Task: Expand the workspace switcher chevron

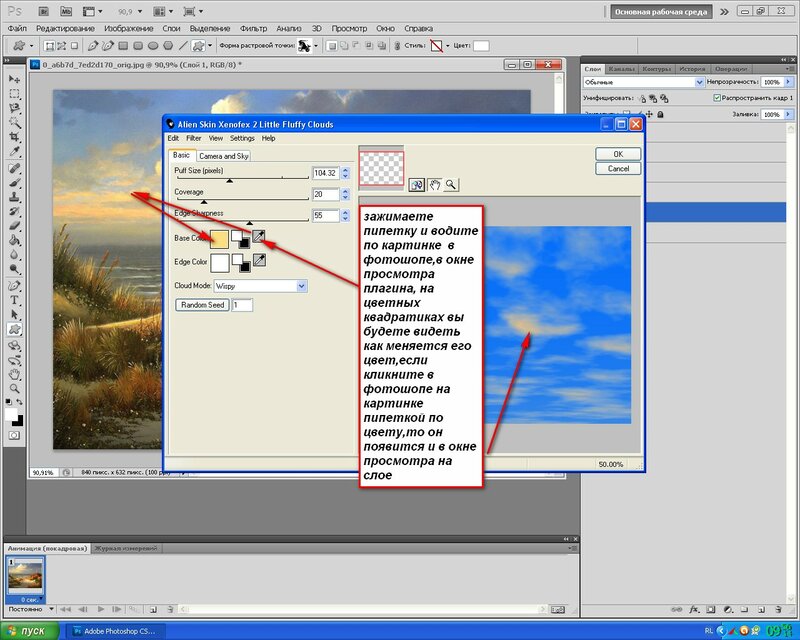Action: pyautogui.click(x=724, y=12)
